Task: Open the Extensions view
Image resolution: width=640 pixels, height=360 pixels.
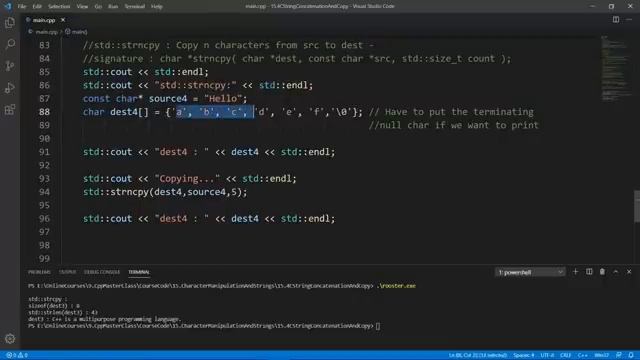Action: click(x=10, y=109)
